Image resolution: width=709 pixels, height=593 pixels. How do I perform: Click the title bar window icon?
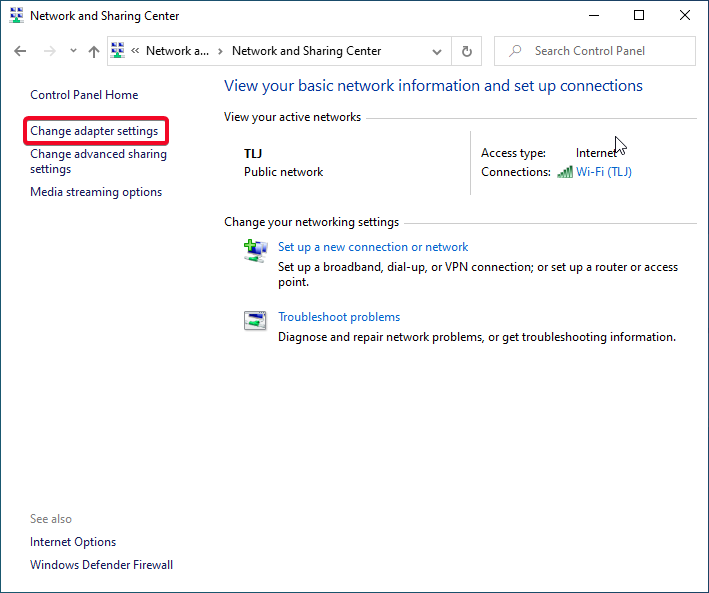tap(16, 16)
